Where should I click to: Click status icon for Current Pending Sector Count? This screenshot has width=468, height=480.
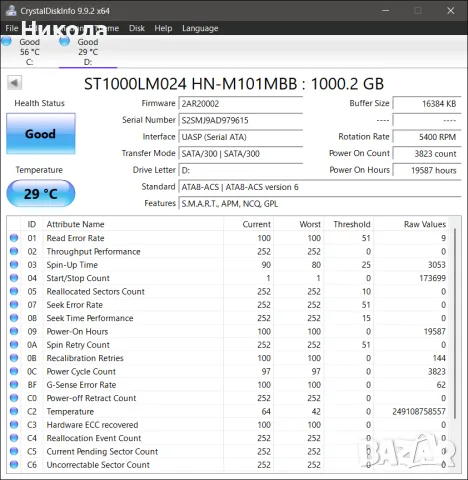coord(14,451)
